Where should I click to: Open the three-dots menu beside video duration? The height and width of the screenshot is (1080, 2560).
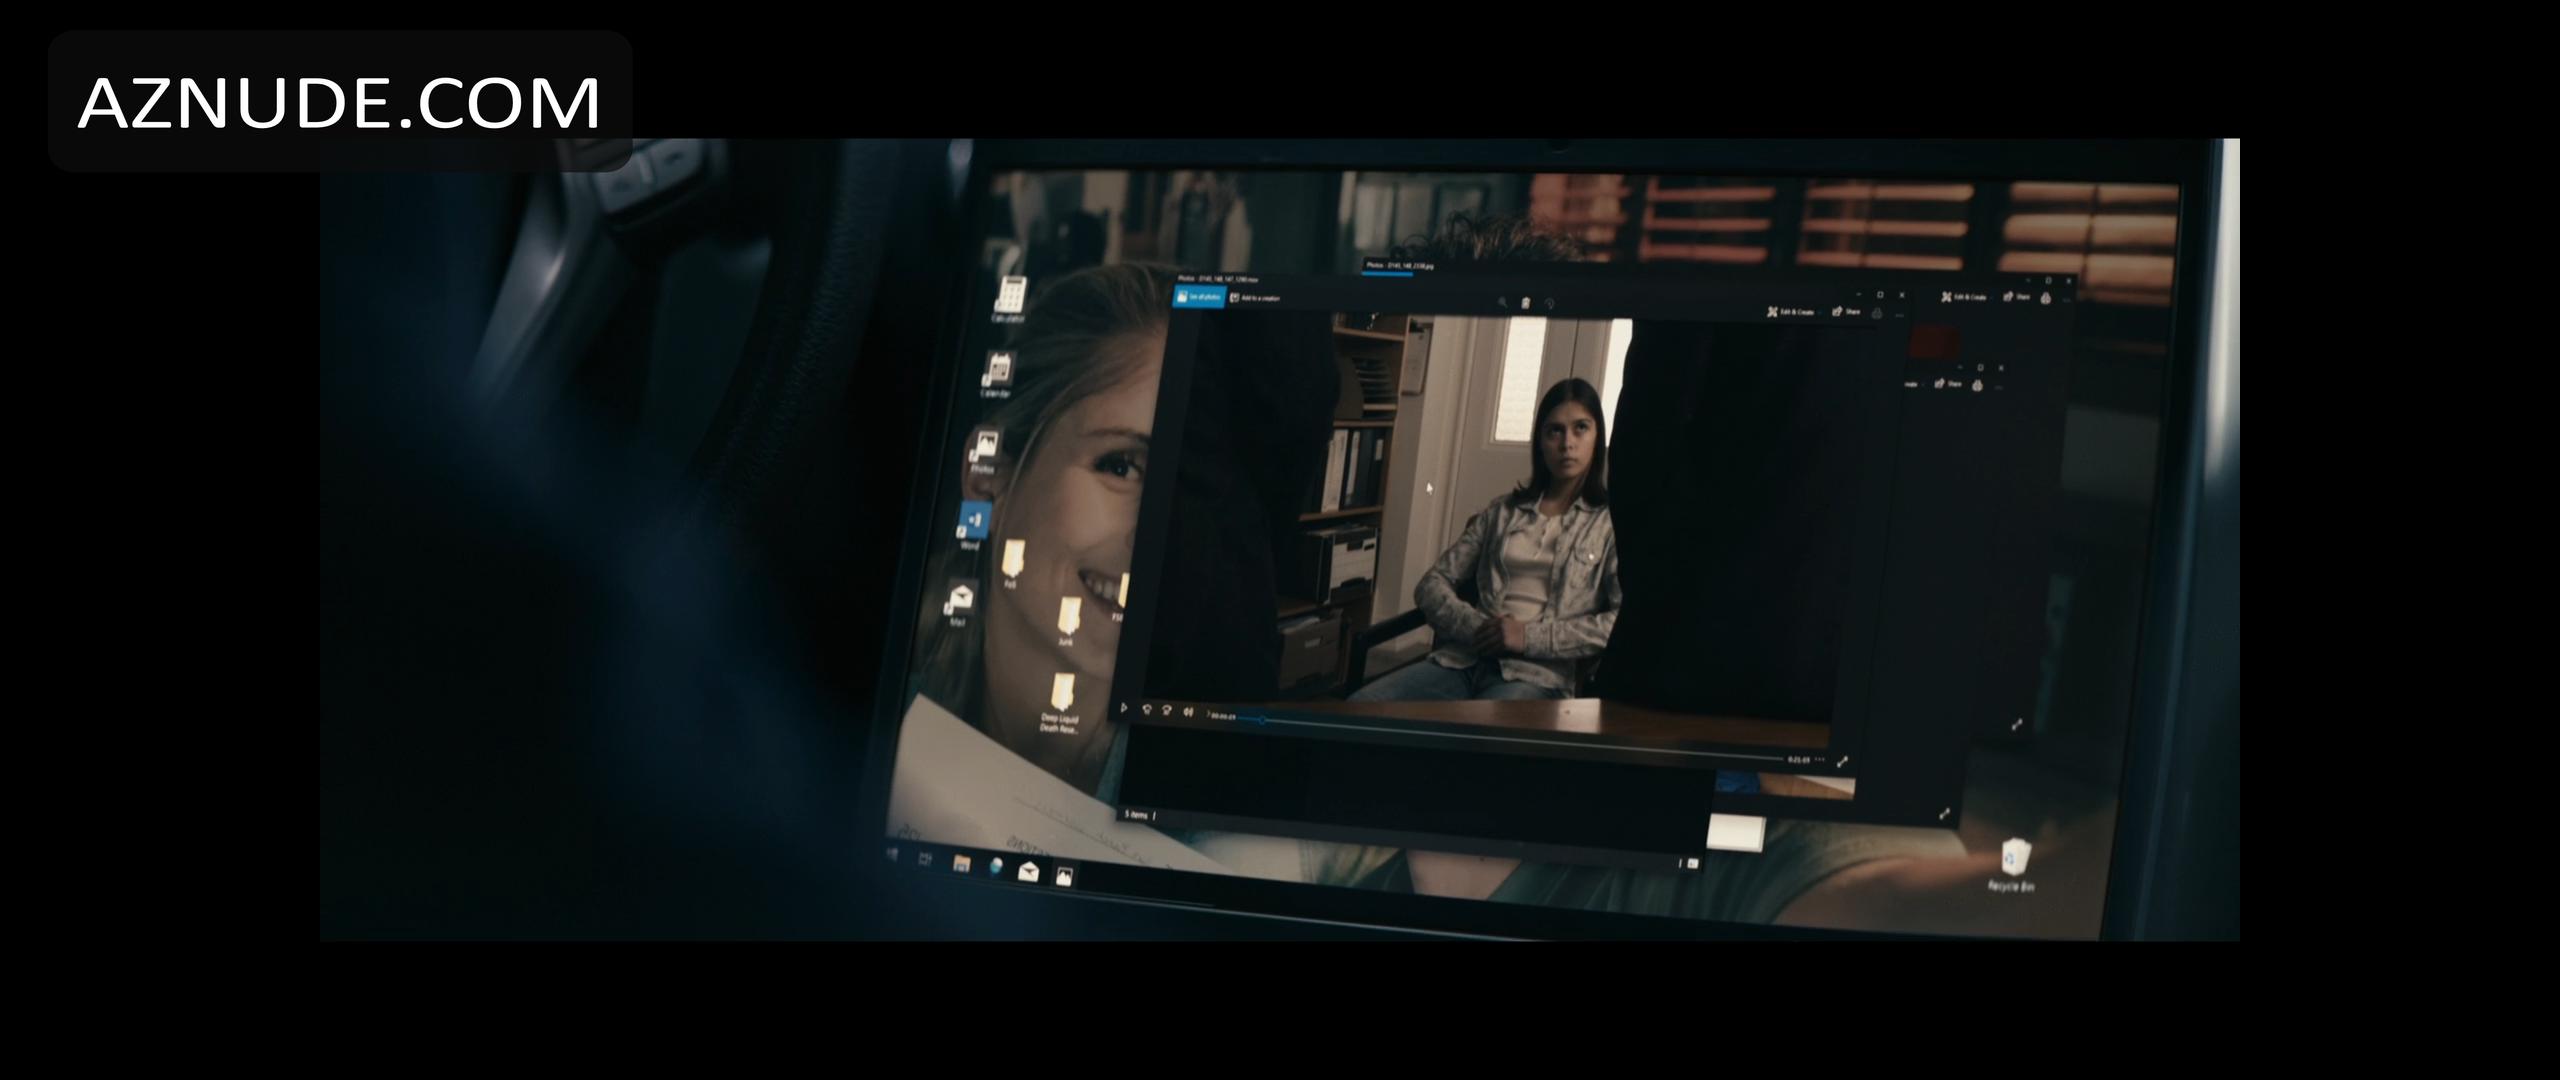click(x=1820, y=760)
